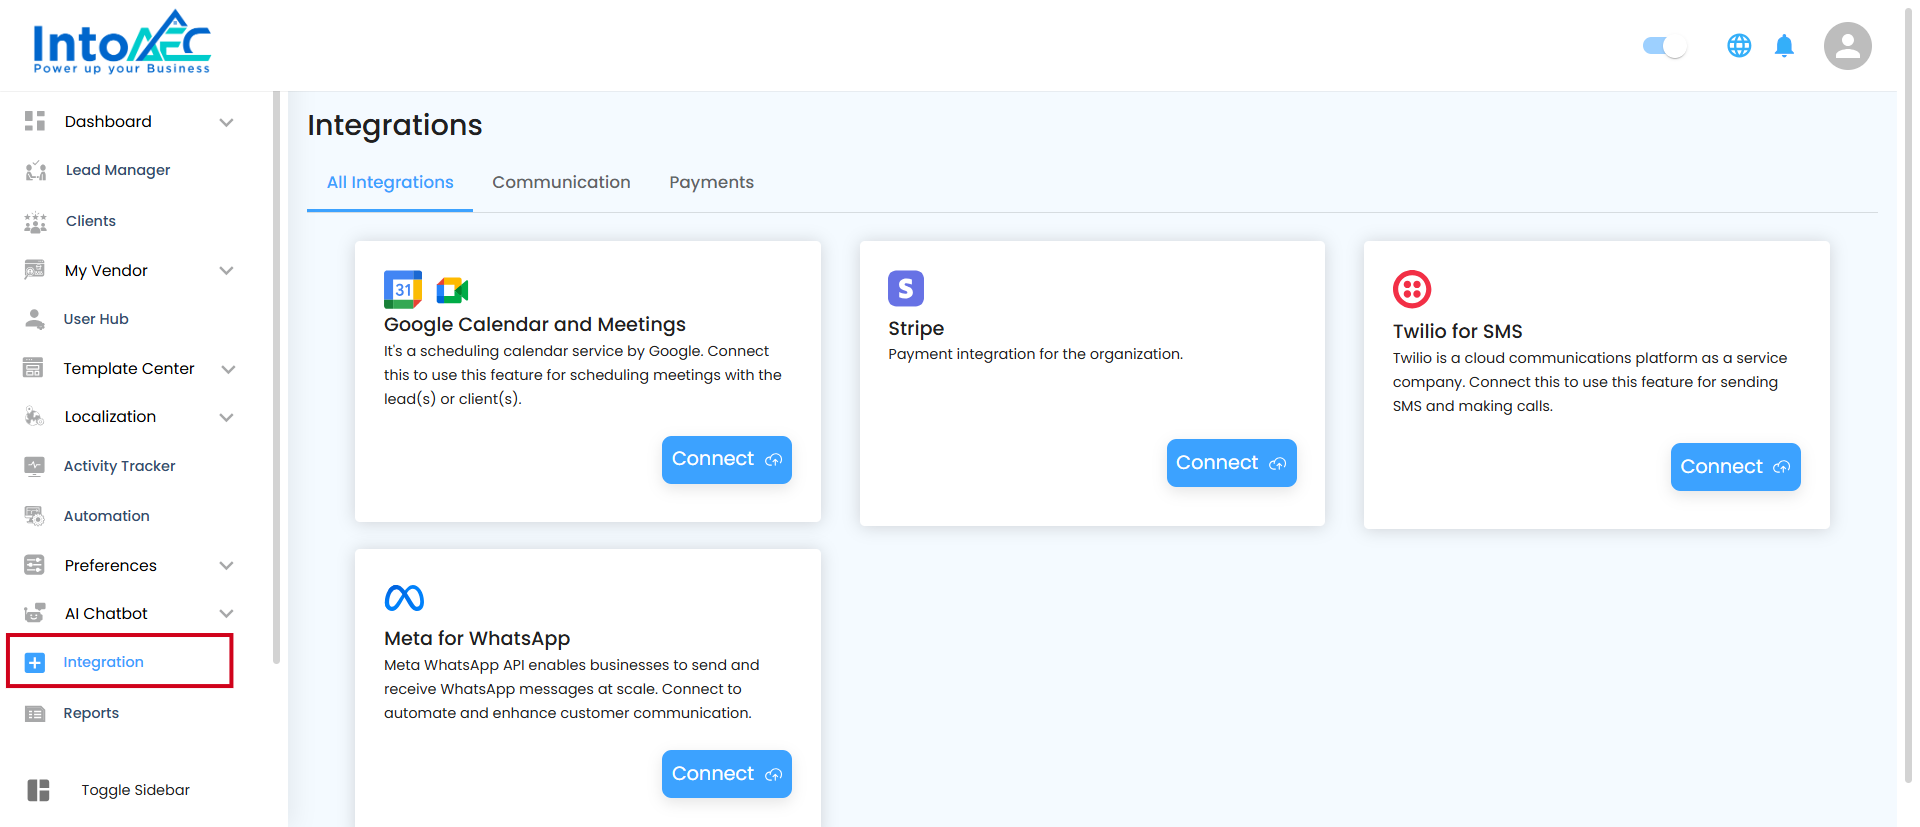Expand the My Vendor chevron

click(x=227, y=270)
